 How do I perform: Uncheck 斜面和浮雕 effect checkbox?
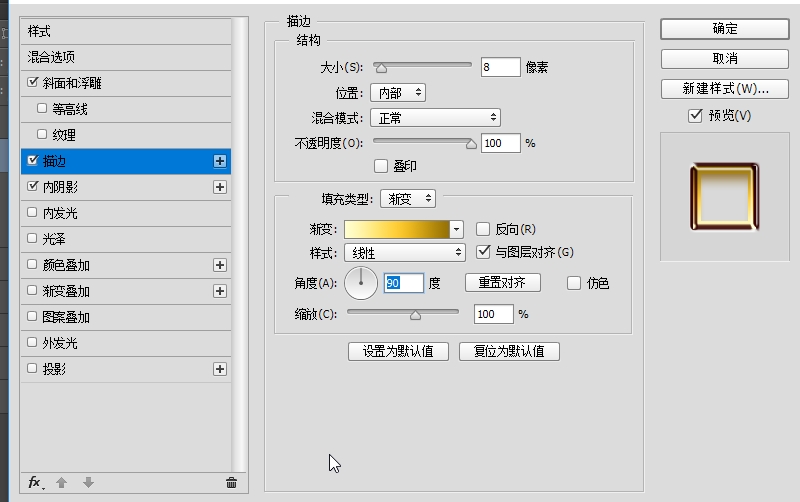pos(33,82)
